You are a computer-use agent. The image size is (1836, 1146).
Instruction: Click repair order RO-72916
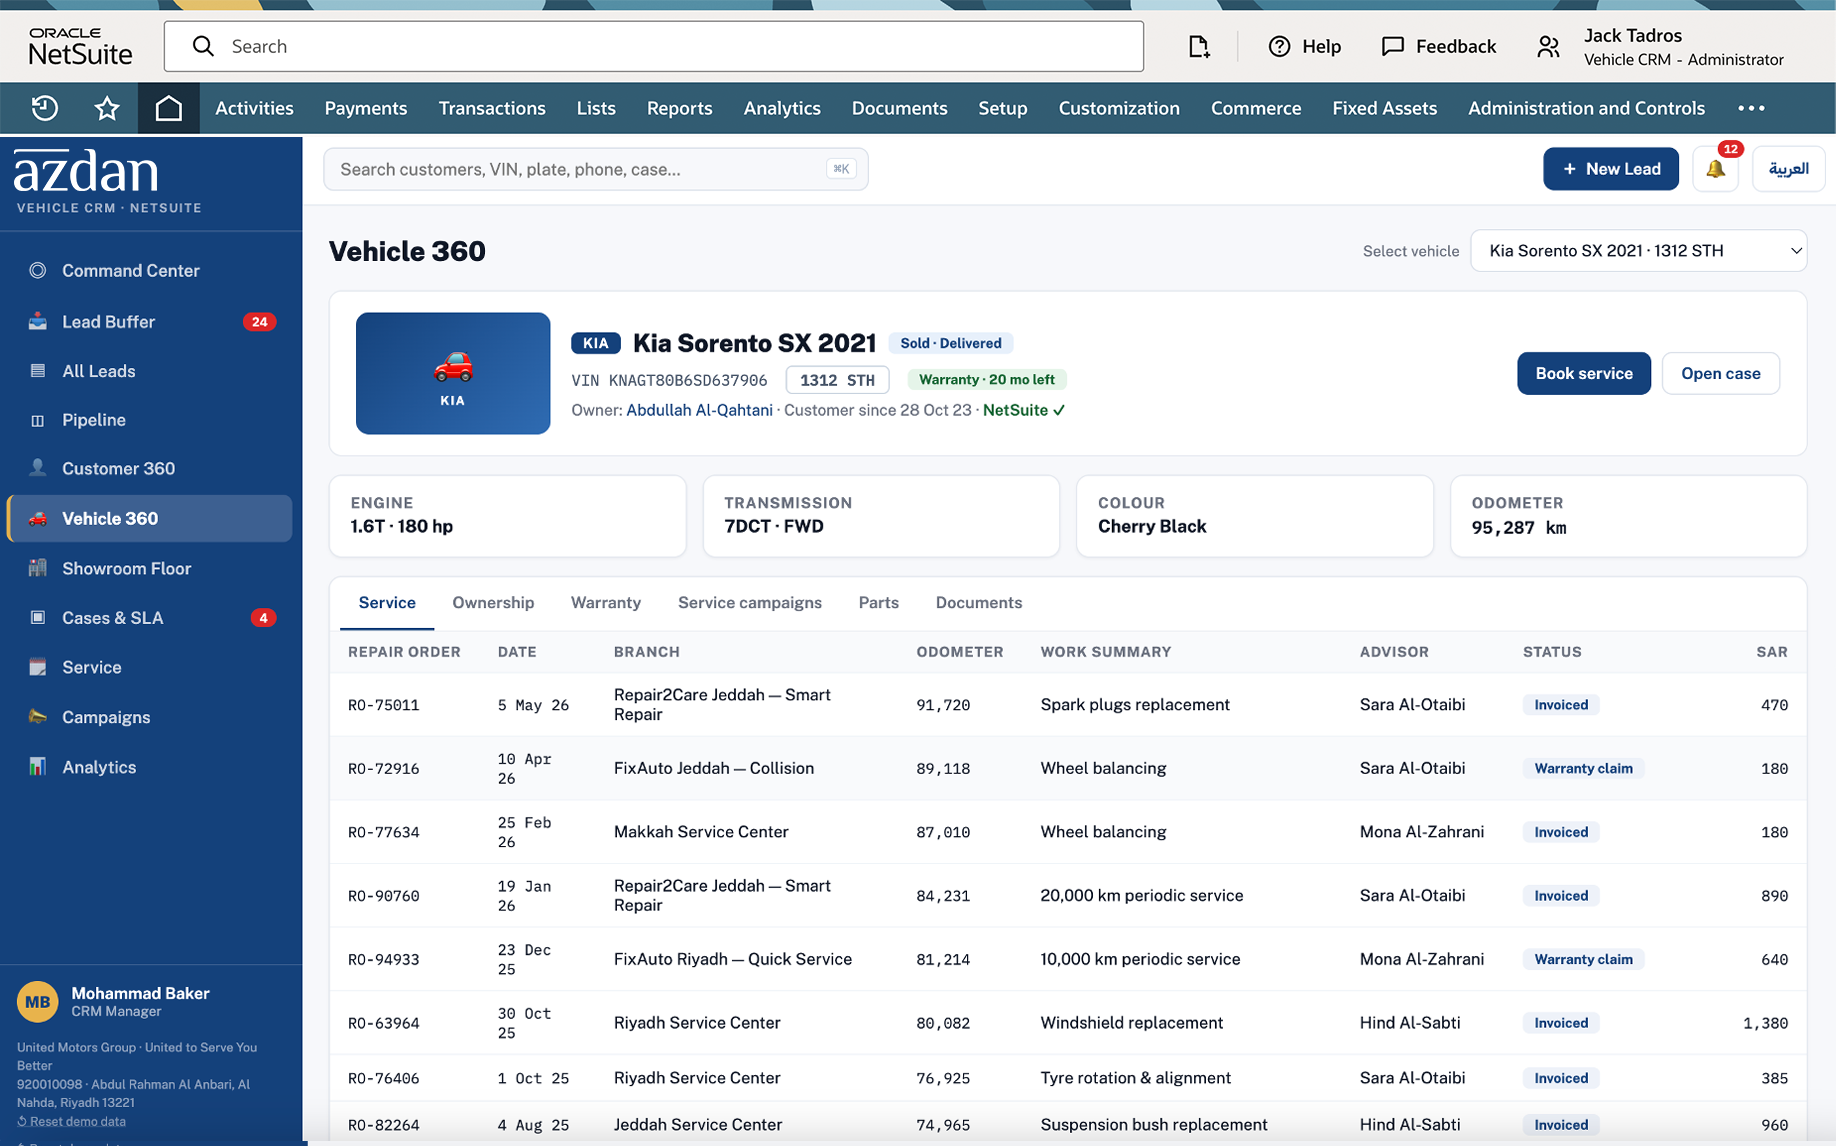pyautogui.click(x=384, y=768)
